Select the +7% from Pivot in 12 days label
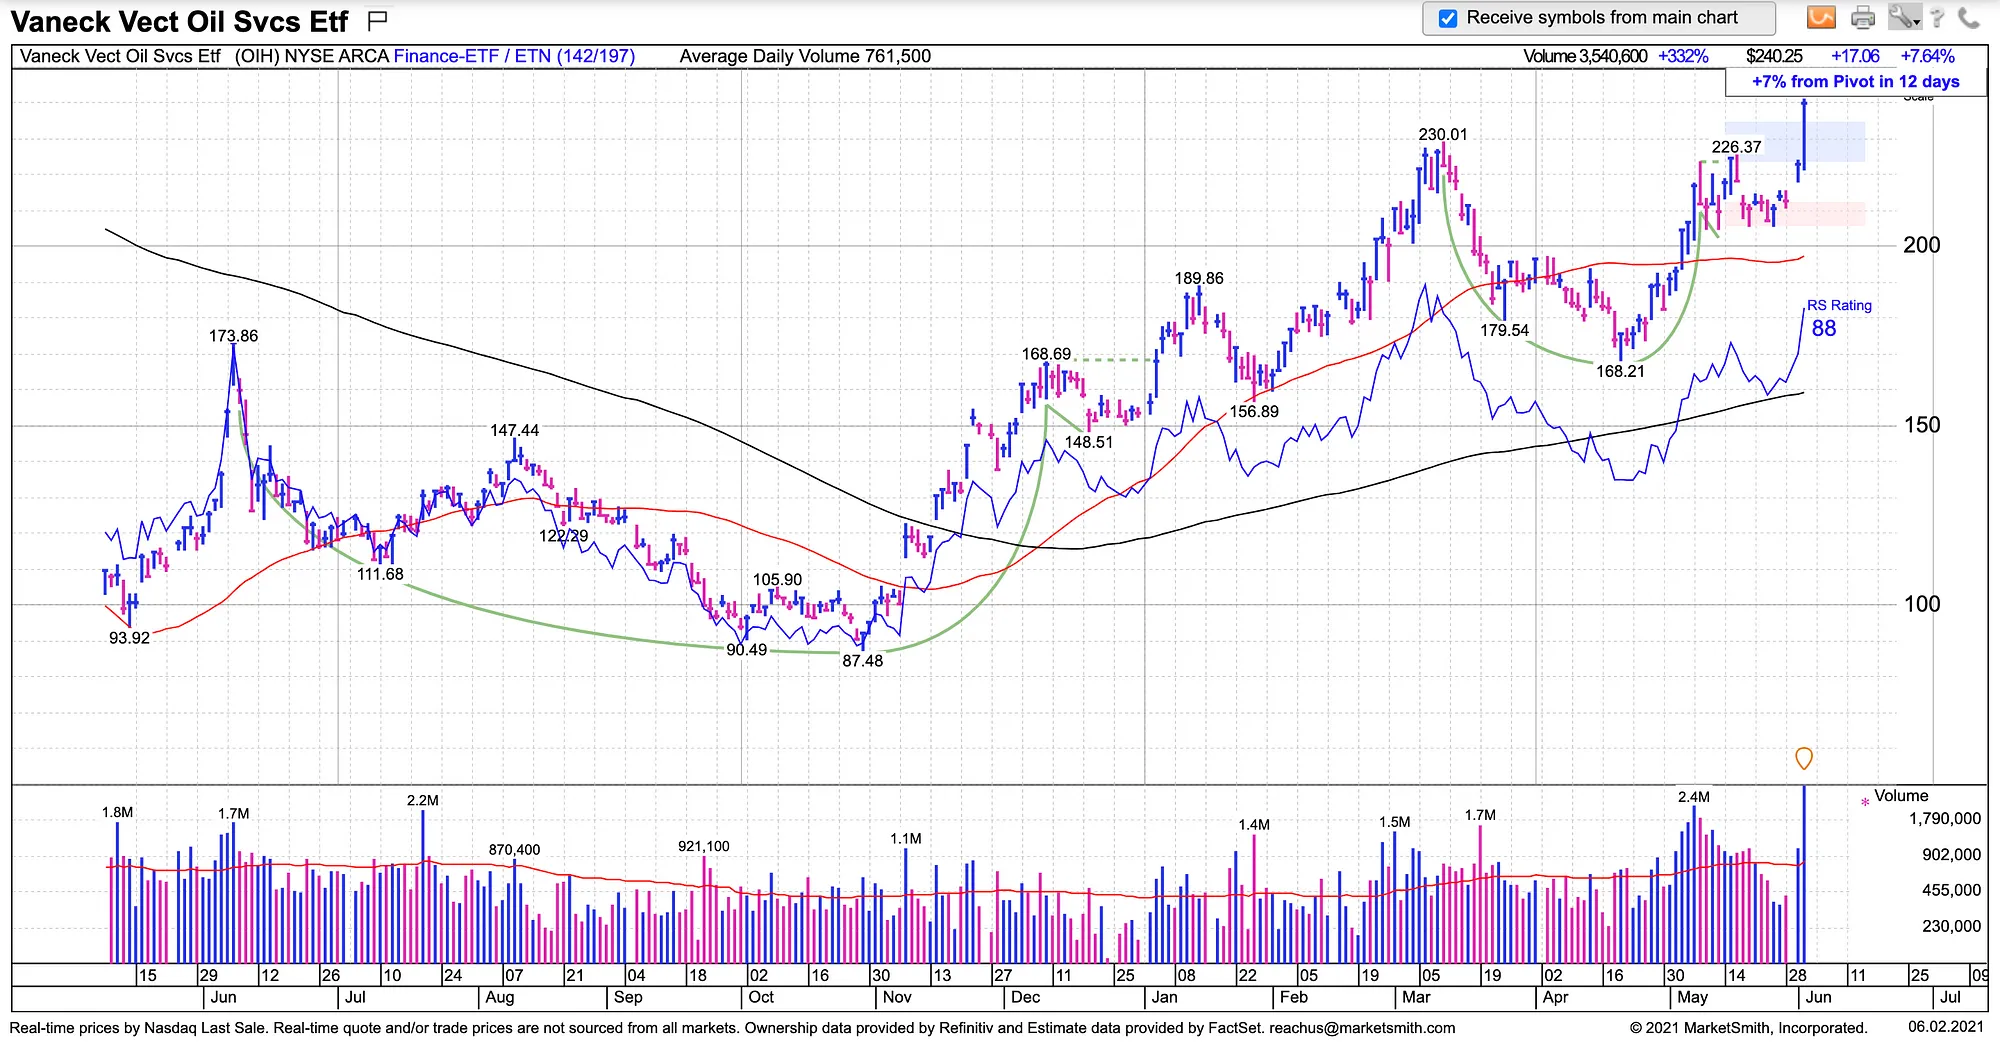The height and width of the screenshot is (1044, 2000). tap(1856, 82)
